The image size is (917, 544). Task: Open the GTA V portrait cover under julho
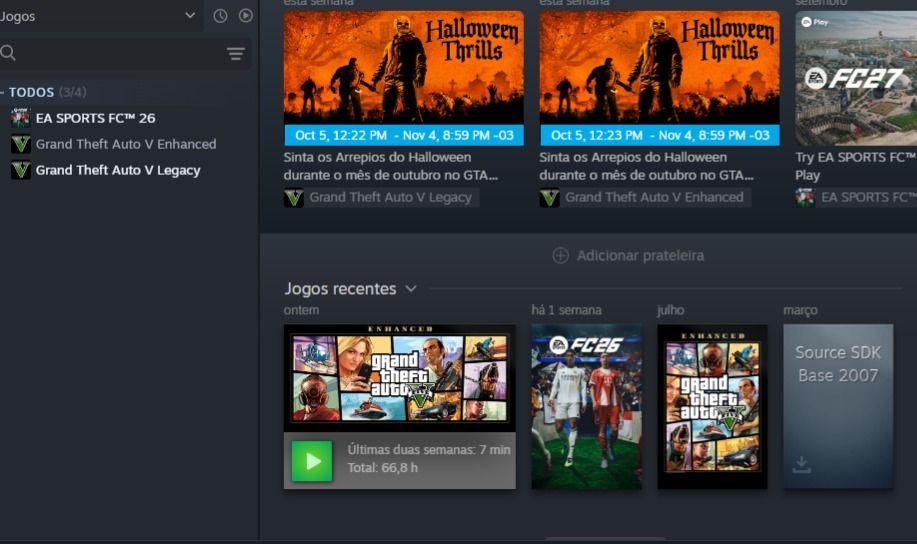point(712,407)
